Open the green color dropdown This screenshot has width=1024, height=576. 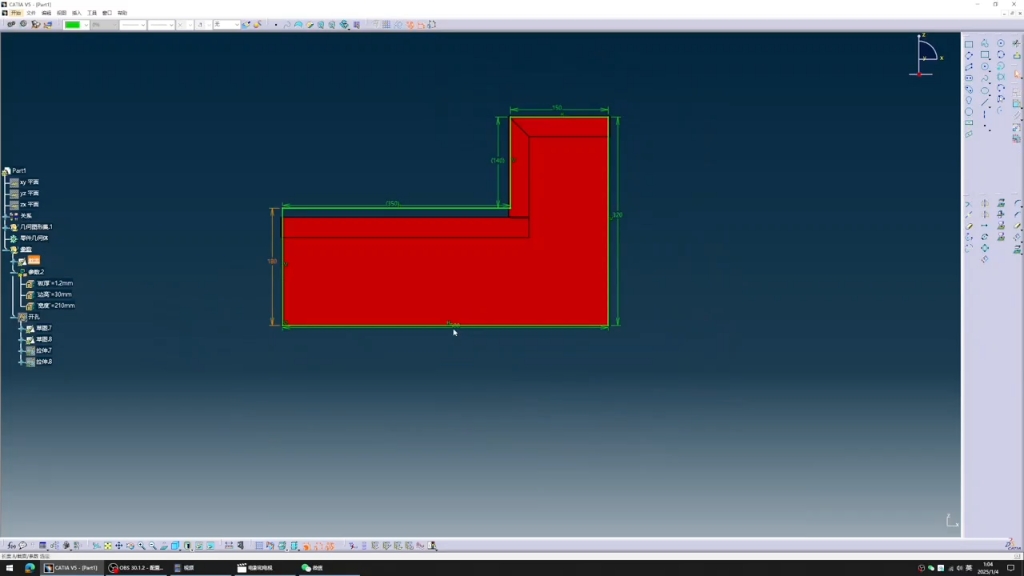[x=86, y=25]
